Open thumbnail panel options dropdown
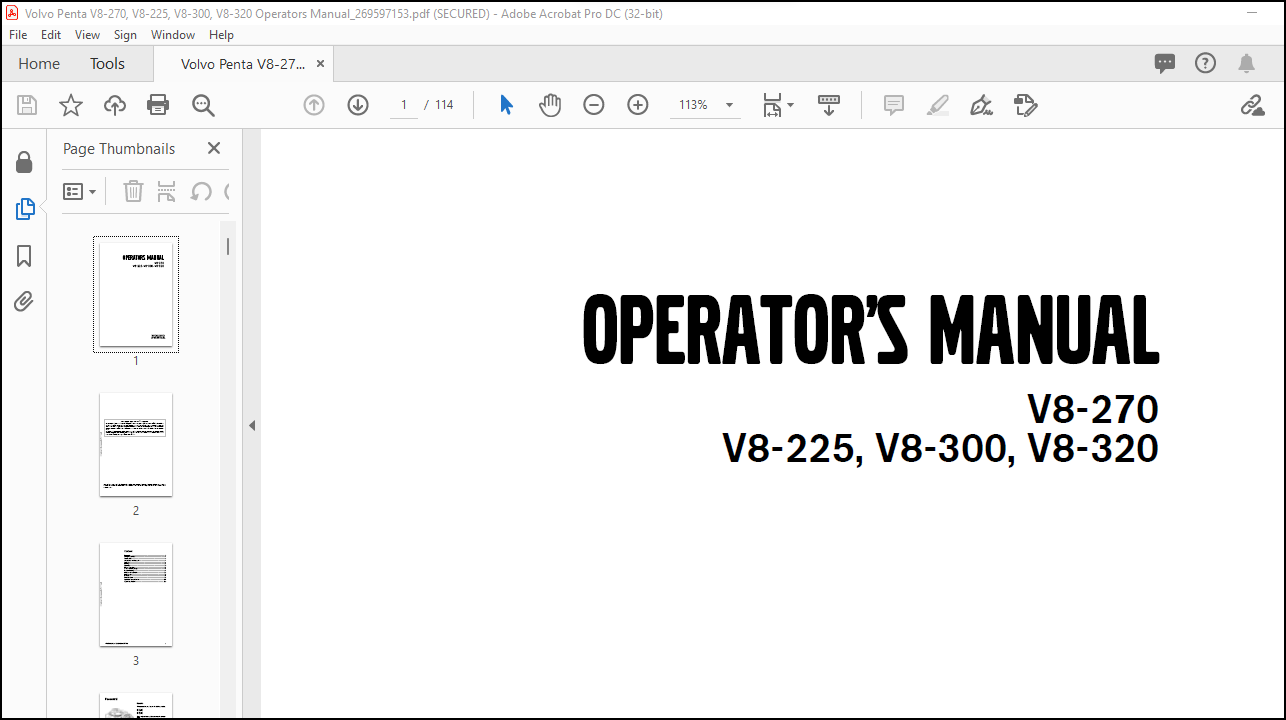 (x=79, y=191)
